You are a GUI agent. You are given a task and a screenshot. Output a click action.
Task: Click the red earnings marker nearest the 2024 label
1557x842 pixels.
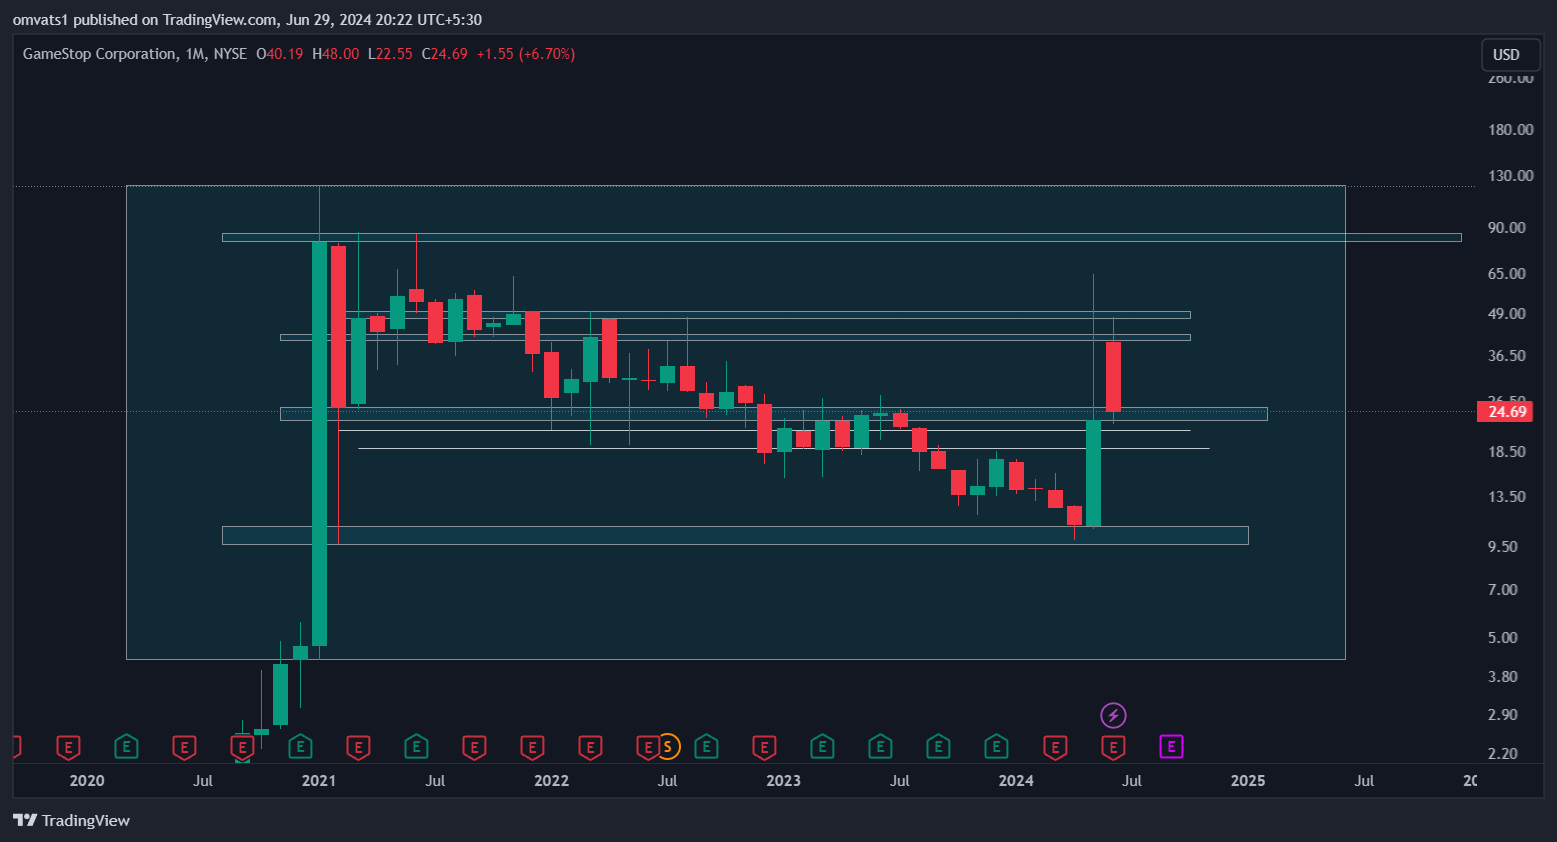coord(1054,746)
